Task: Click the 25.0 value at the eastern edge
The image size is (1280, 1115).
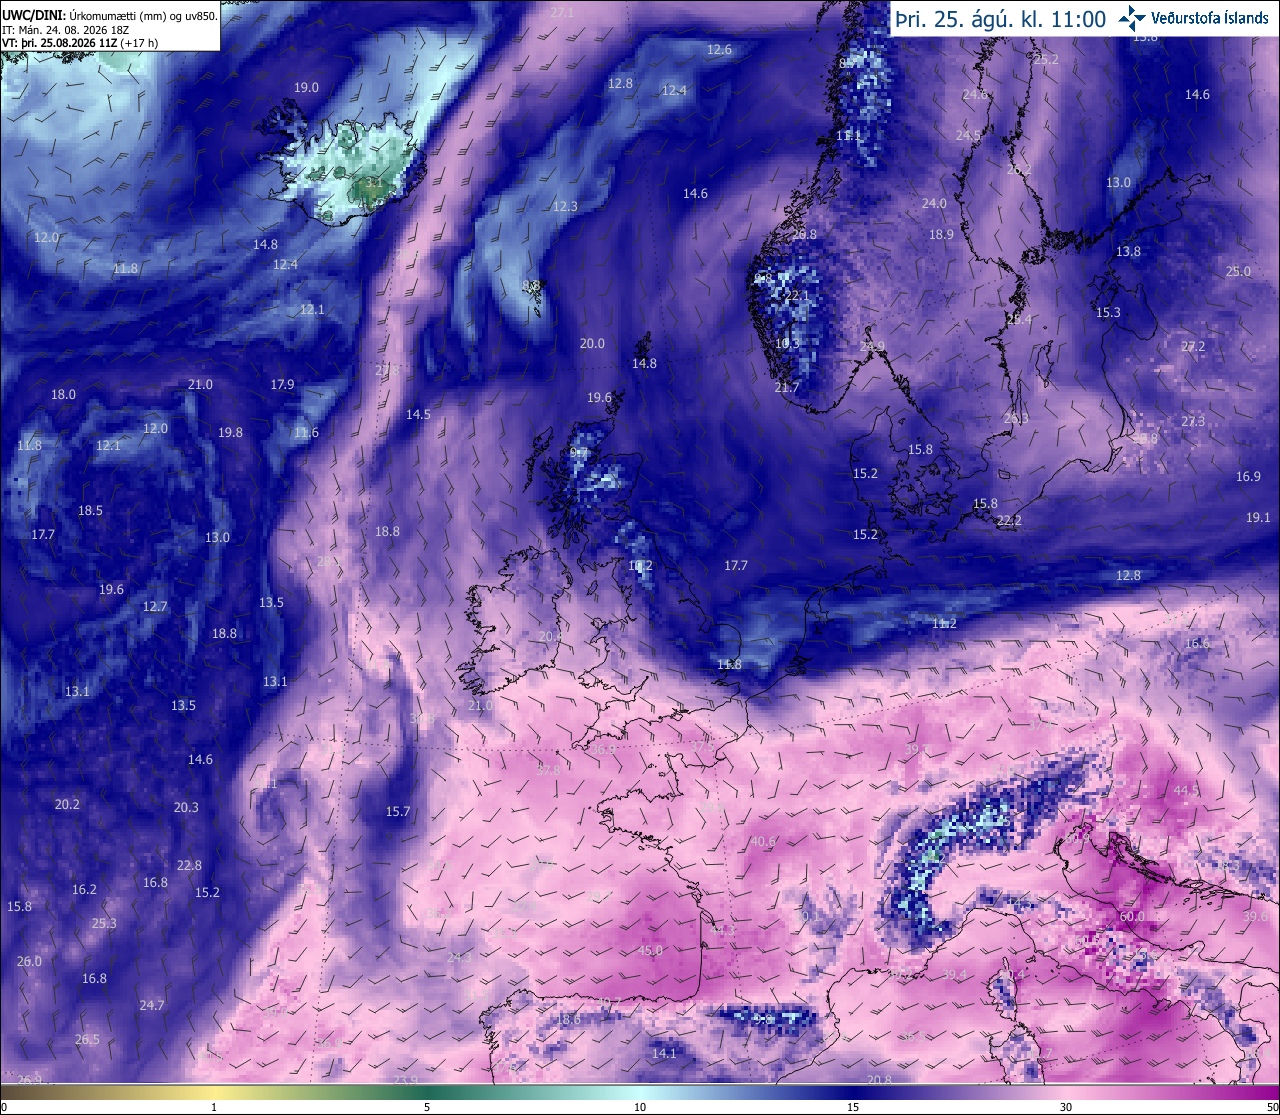Action: click(x=1238, y=271)
